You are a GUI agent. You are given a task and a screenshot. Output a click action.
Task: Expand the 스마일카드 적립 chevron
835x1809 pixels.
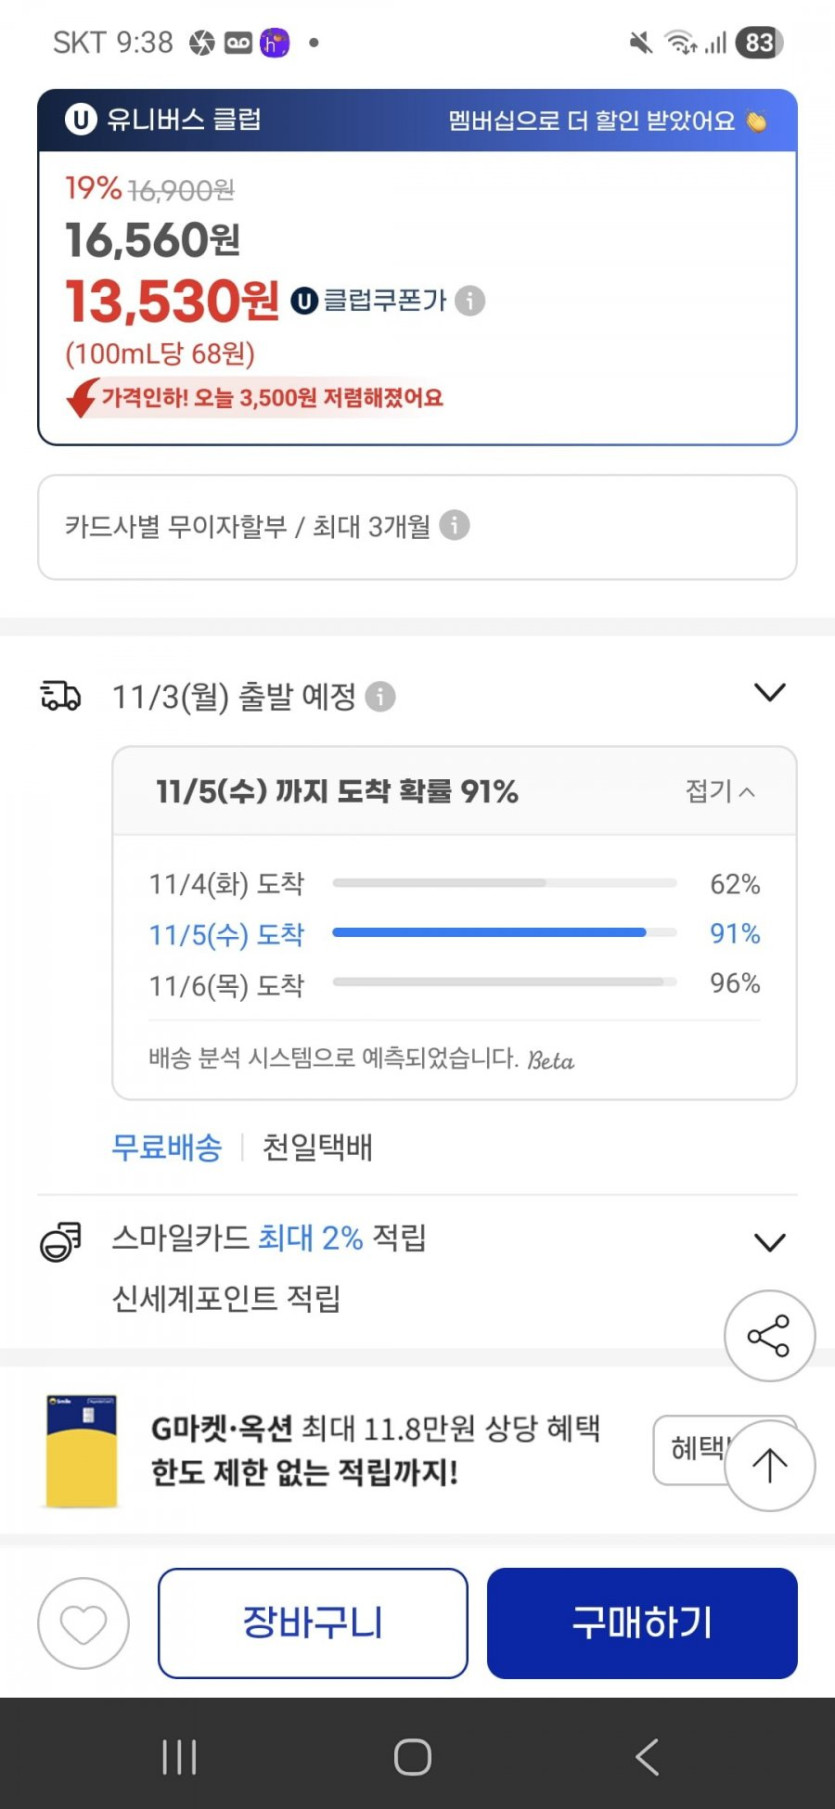click(x=769, y=1242)
